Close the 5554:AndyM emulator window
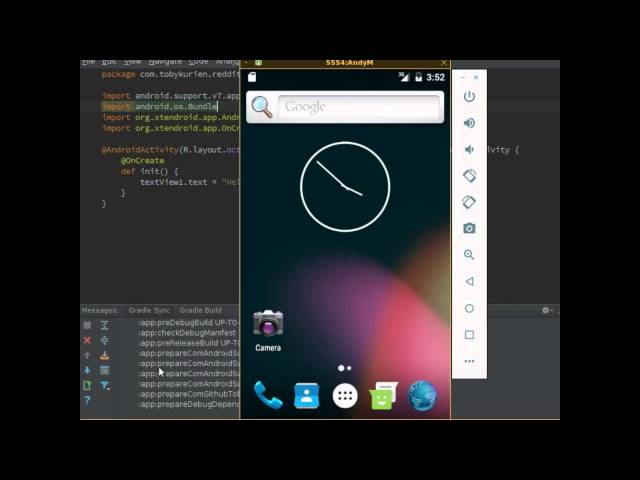The height and width of the screenshot is (480, 640). click(444, 62)
